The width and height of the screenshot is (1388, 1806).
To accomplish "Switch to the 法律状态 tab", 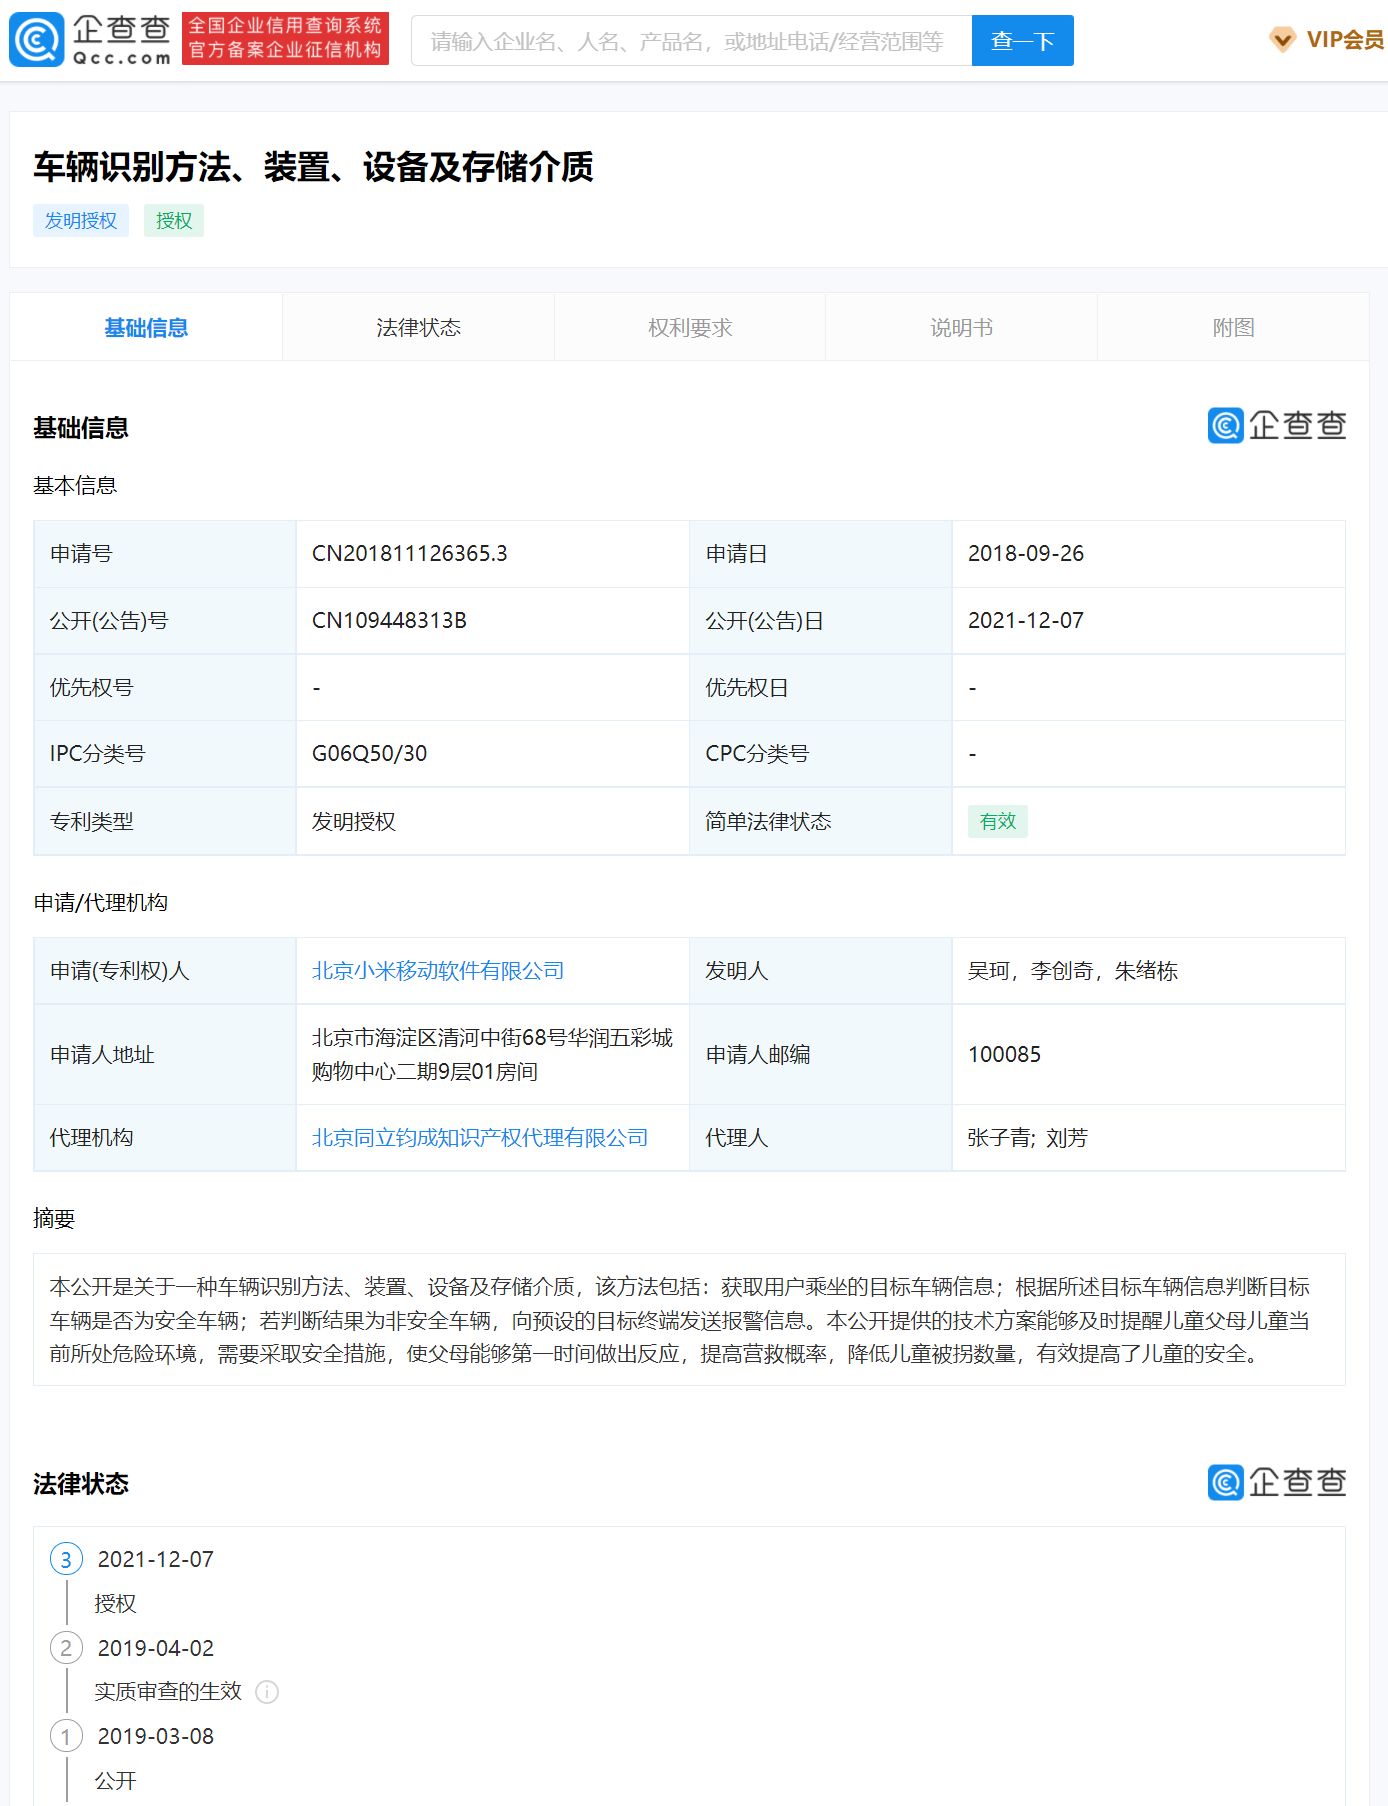I will (x=418, y=327).
